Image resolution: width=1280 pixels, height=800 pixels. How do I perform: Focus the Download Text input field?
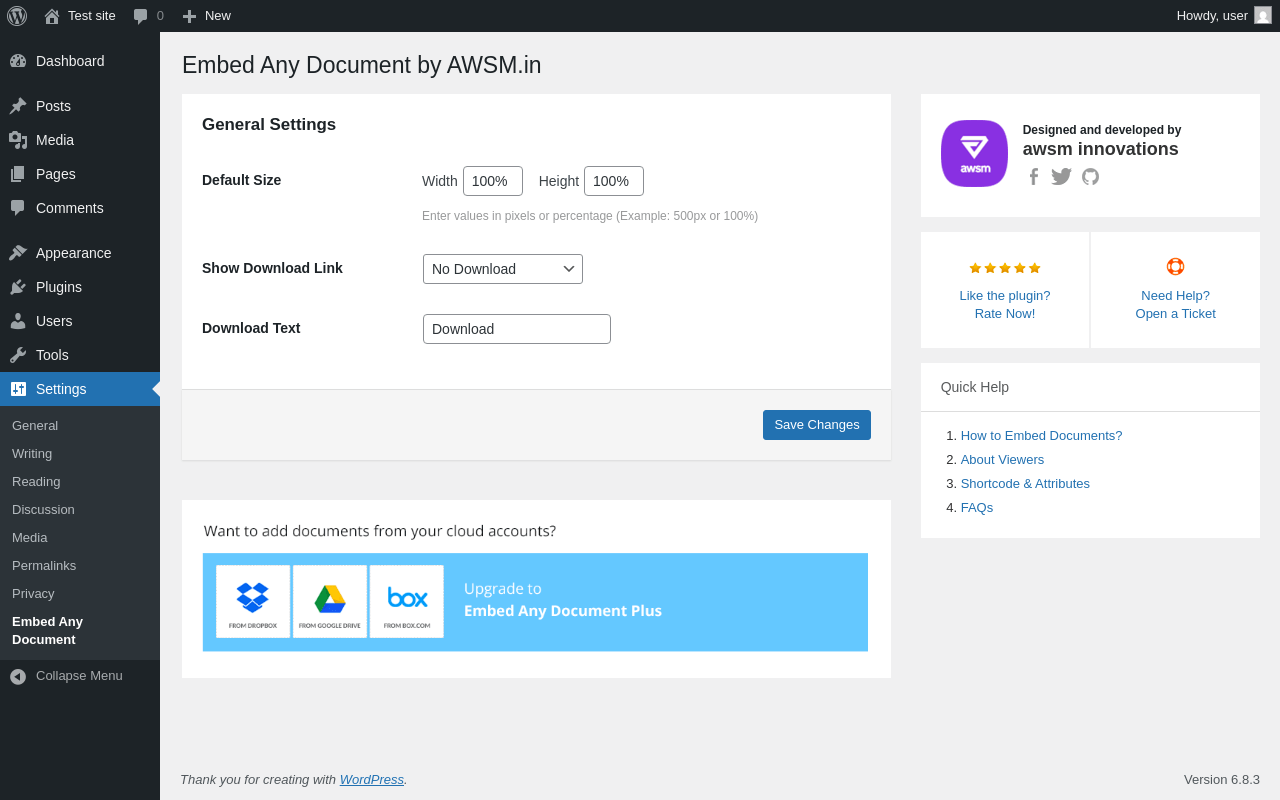(x=517, y=329)
